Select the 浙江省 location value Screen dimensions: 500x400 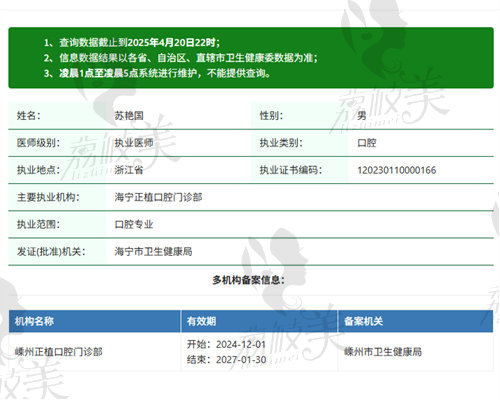(129, 170)
